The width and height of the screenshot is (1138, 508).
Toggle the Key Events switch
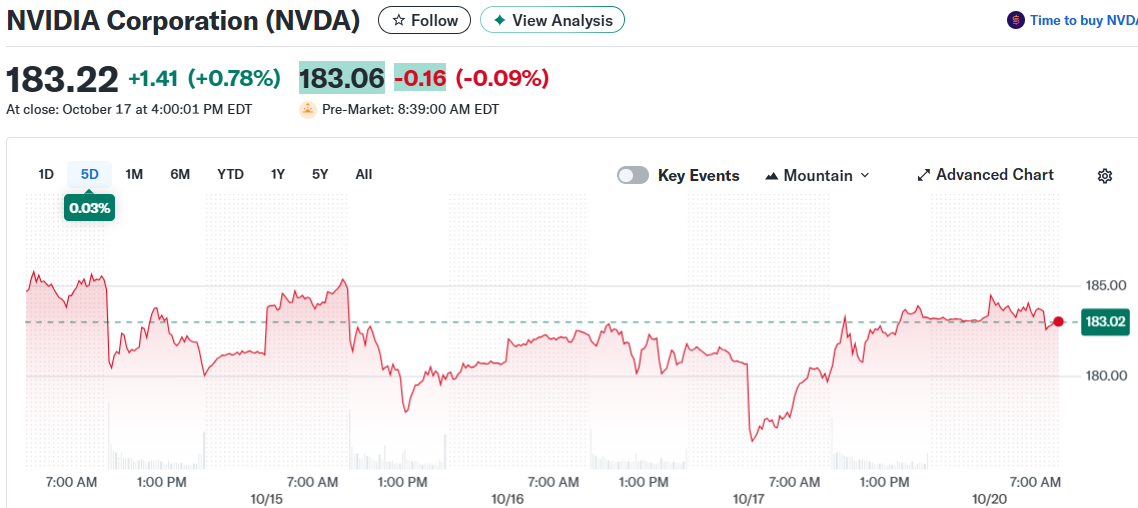tap(633, 175)
